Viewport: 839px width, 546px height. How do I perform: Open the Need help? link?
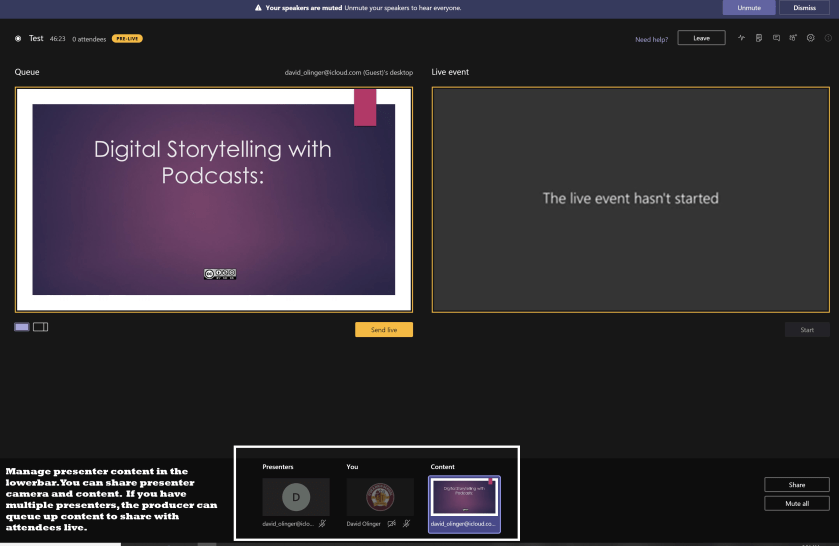click(x=651, y=39)
